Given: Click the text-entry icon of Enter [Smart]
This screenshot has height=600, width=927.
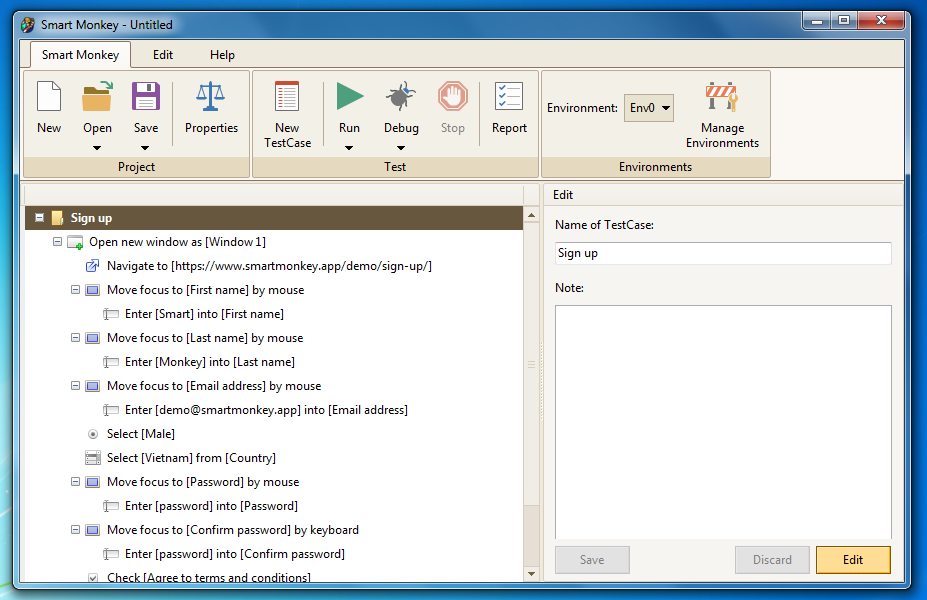Looking at the screenshot, I should [111, 314].
